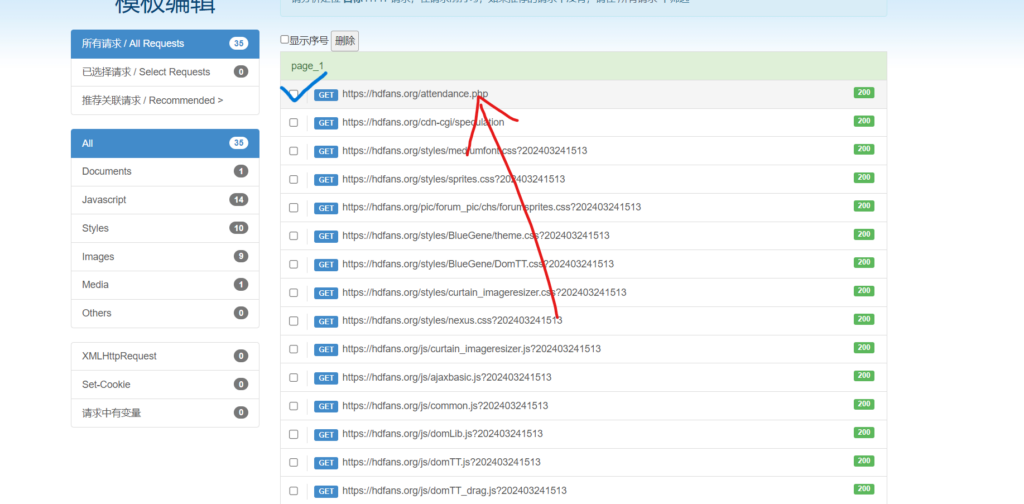Viewport: 1024px width, 504px height.
Task: Select checkbox for cdn-cgi/speculation request
Action: (x=294, y=123)
